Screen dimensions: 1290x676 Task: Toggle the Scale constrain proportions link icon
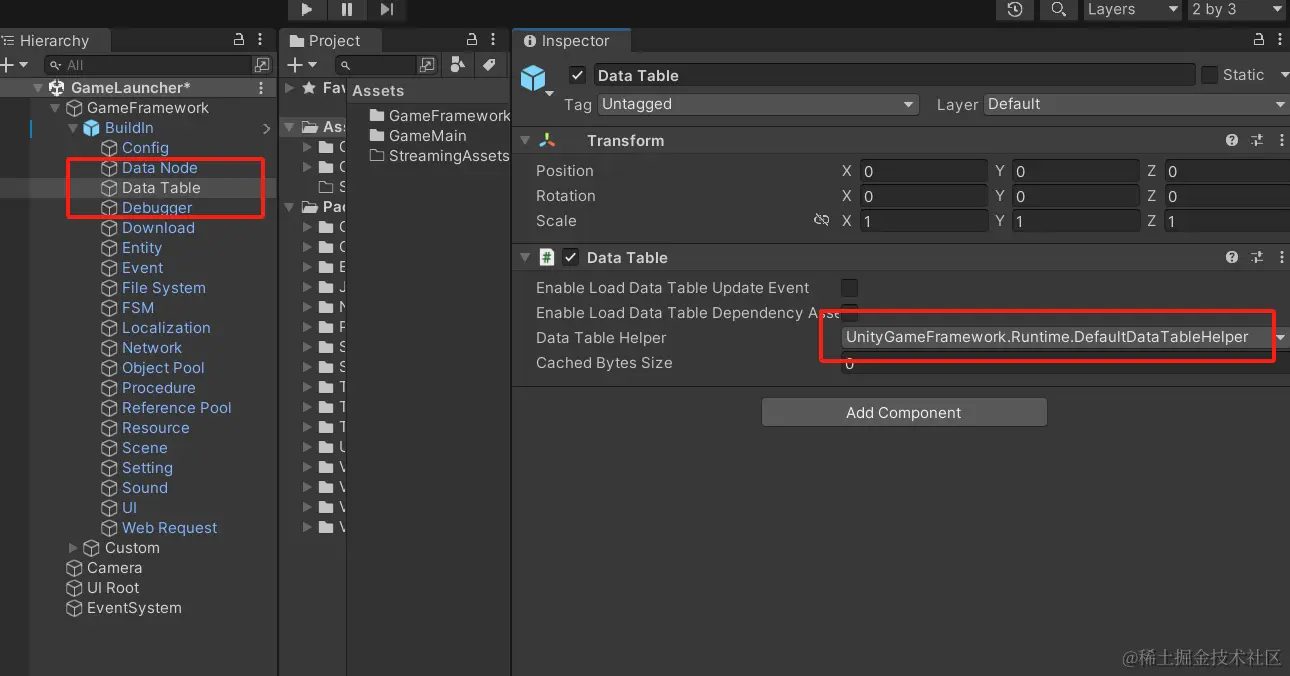coord(821,220)
